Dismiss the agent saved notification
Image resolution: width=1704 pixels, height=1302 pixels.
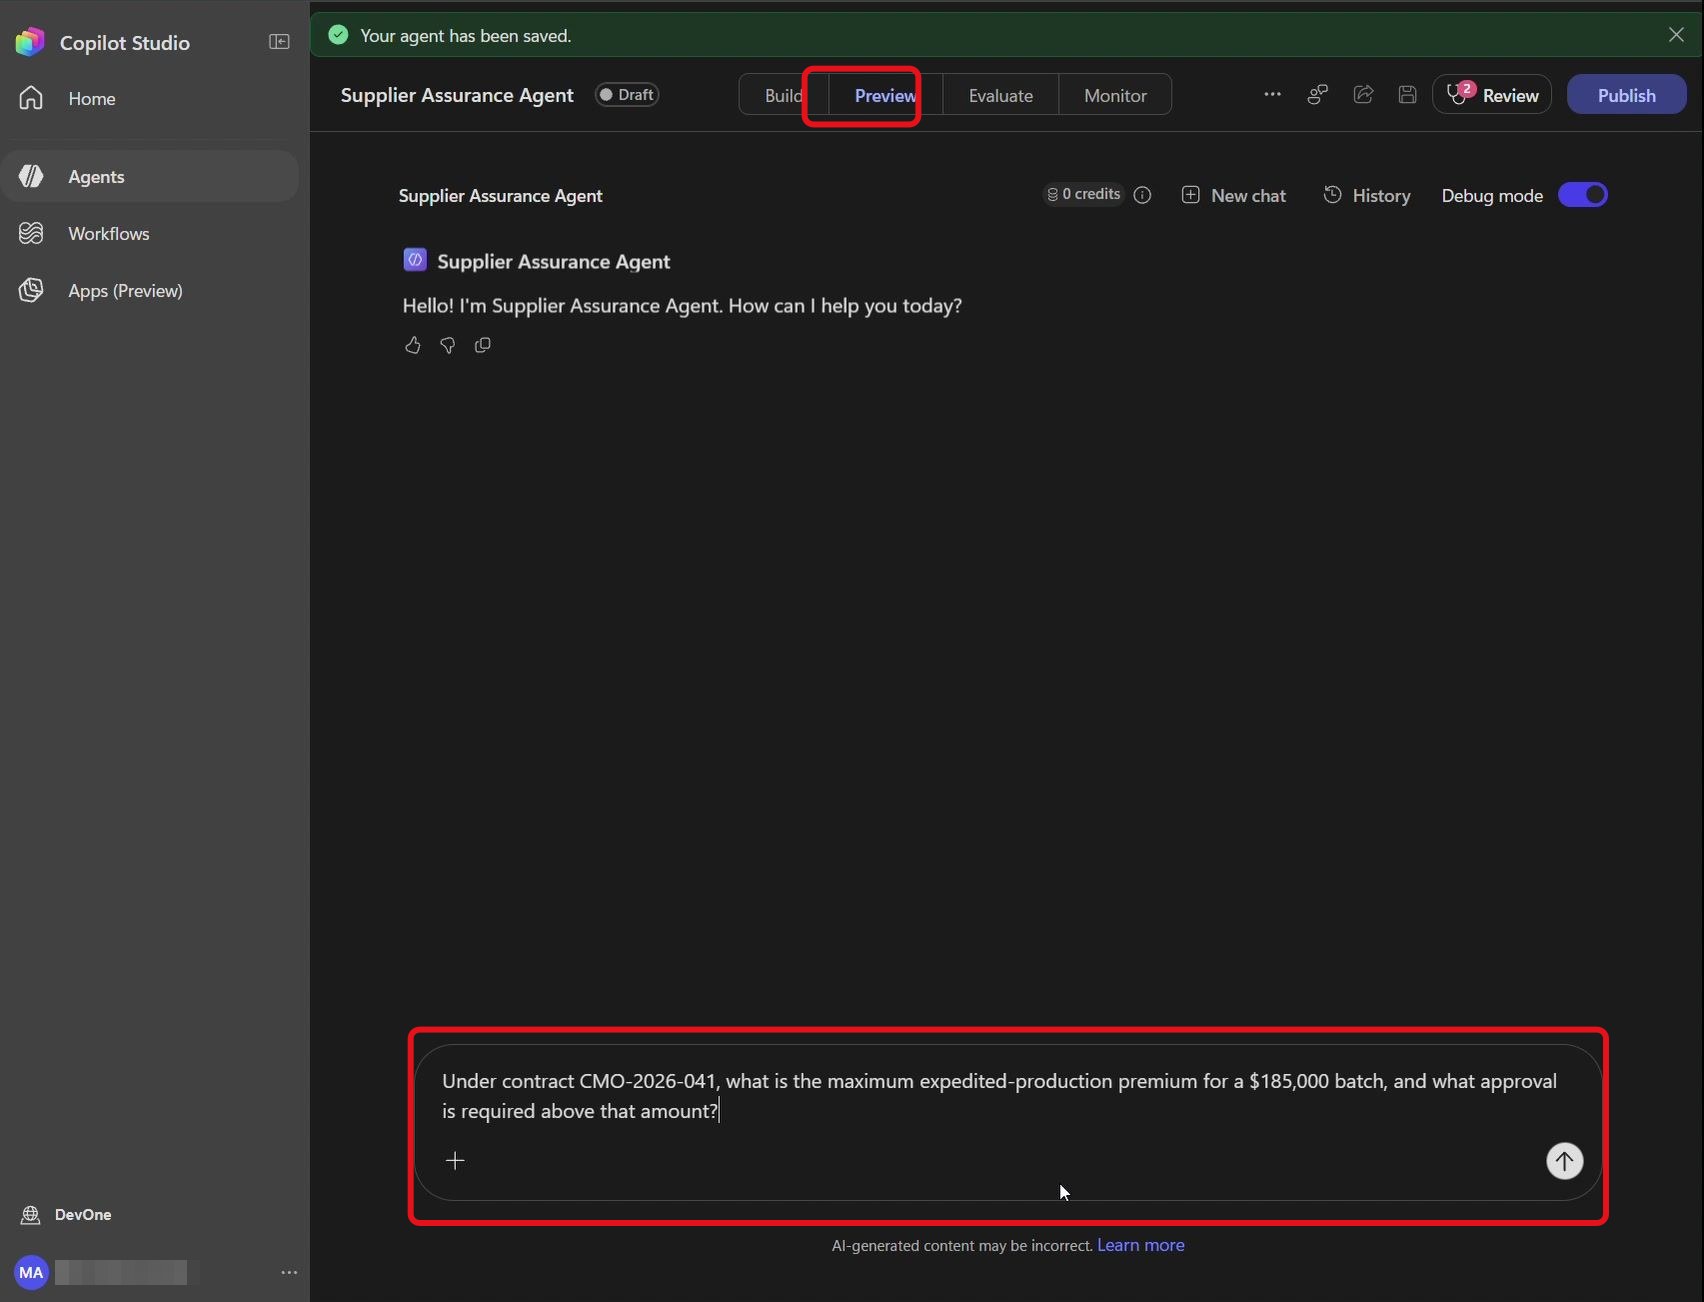click(x=1676, y=34)
